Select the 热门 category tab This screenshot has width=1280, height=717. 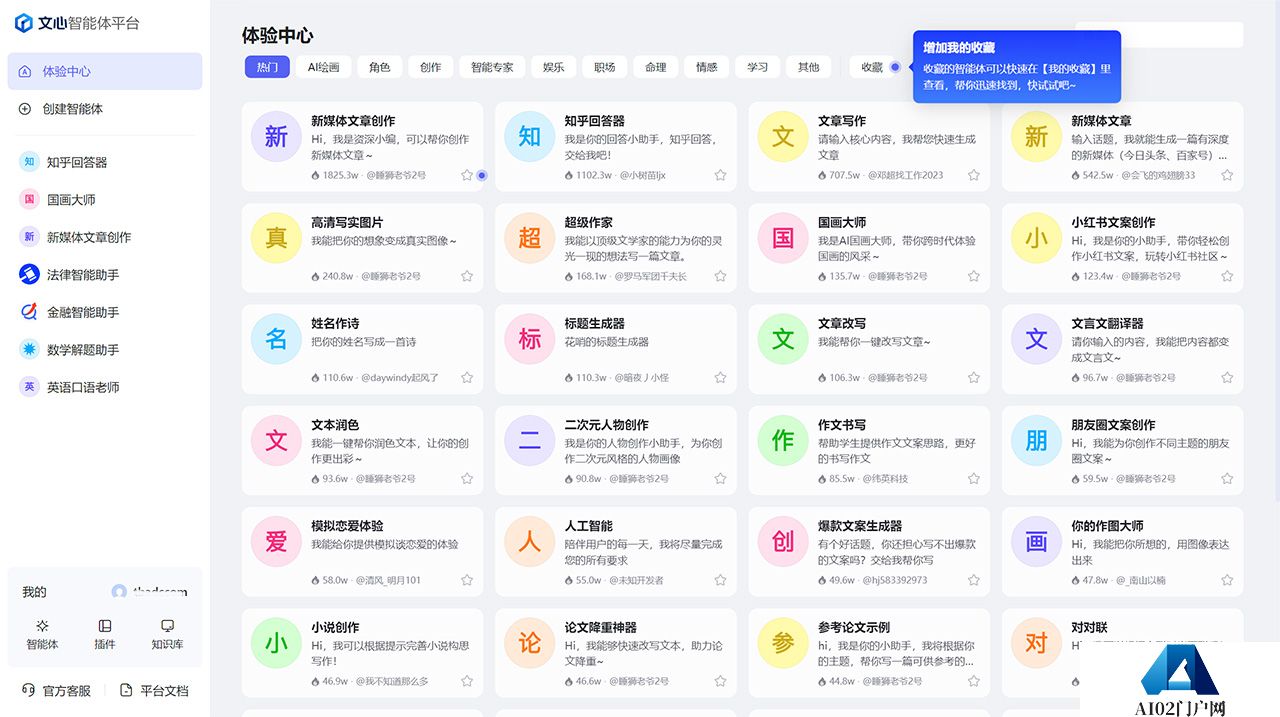[267, 67]
